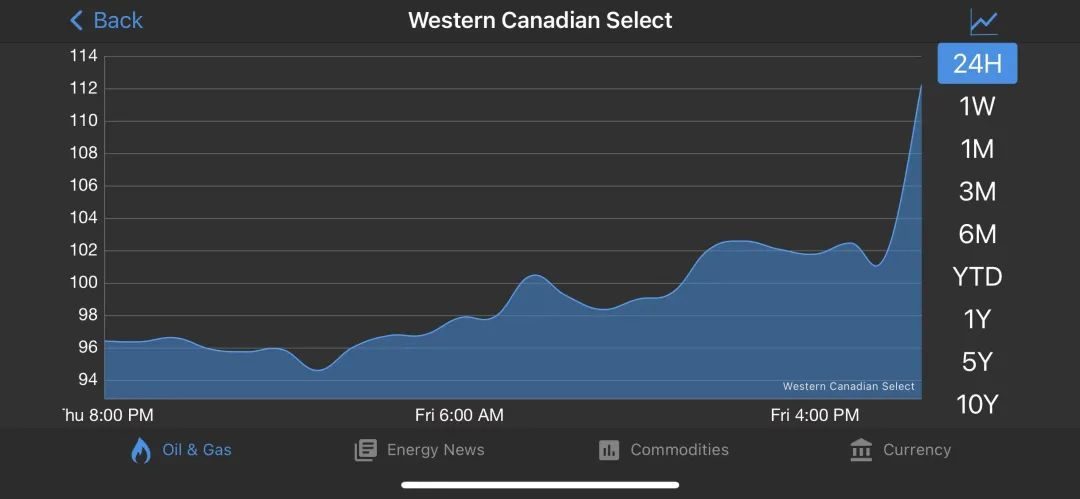Viewport: 1080px width, 499px height.
Task: Select the 24H time range
Action: (x=977, y=63)
